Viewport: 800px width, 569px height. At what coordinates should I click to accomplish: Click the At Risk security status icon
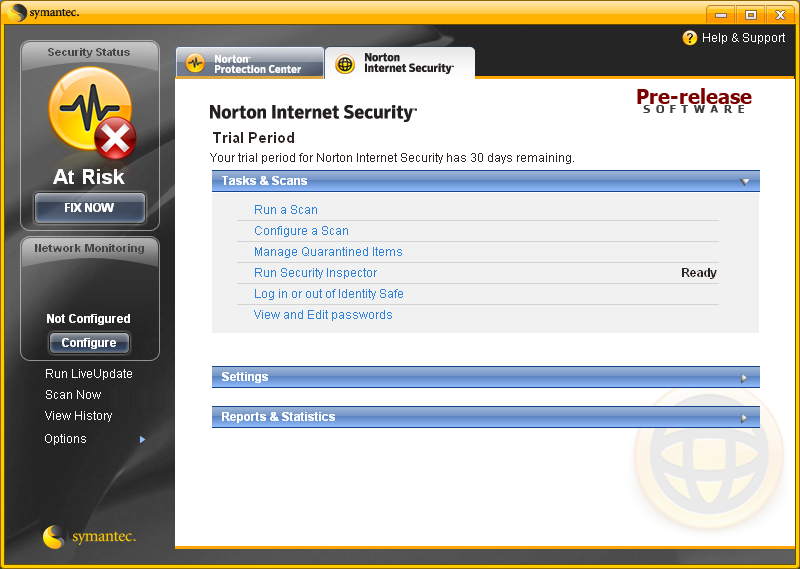(92, 113)
